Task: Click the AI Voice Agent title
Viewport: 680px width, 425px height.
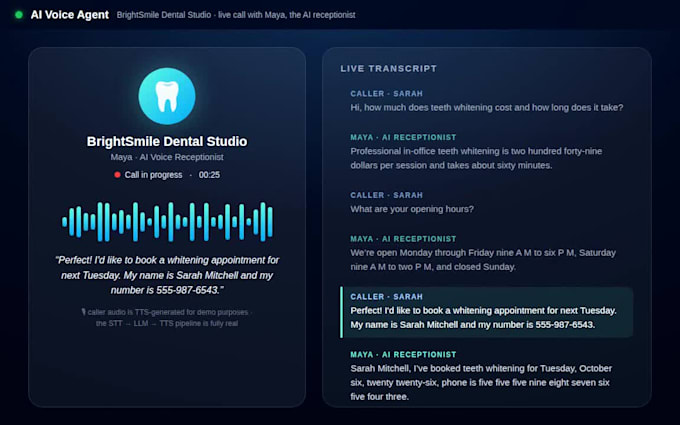Action: click(69, 15)
